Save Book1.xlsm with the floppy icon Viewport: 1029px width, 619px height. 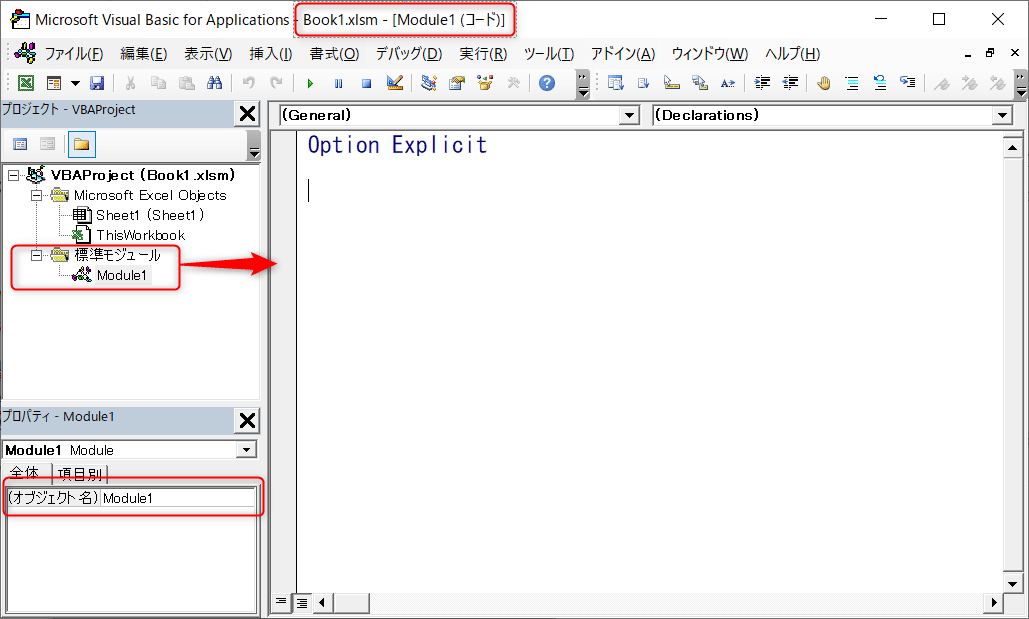[x=97, y=83]
